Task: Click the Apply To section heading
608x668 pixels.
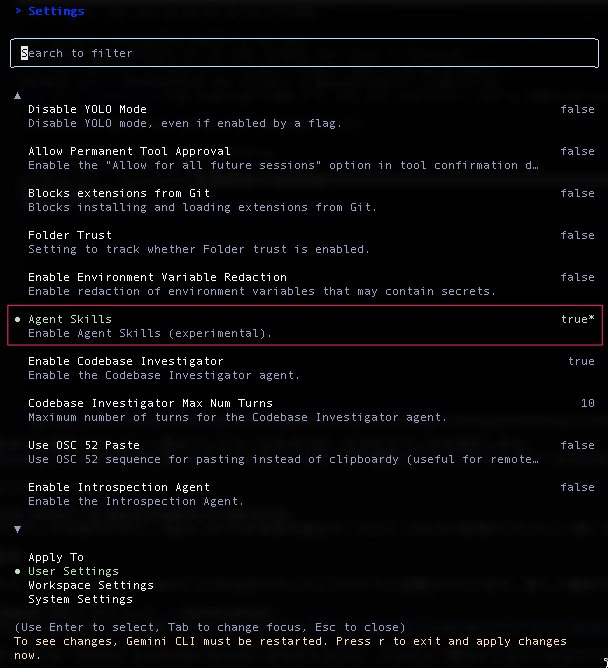Action: 56,557
